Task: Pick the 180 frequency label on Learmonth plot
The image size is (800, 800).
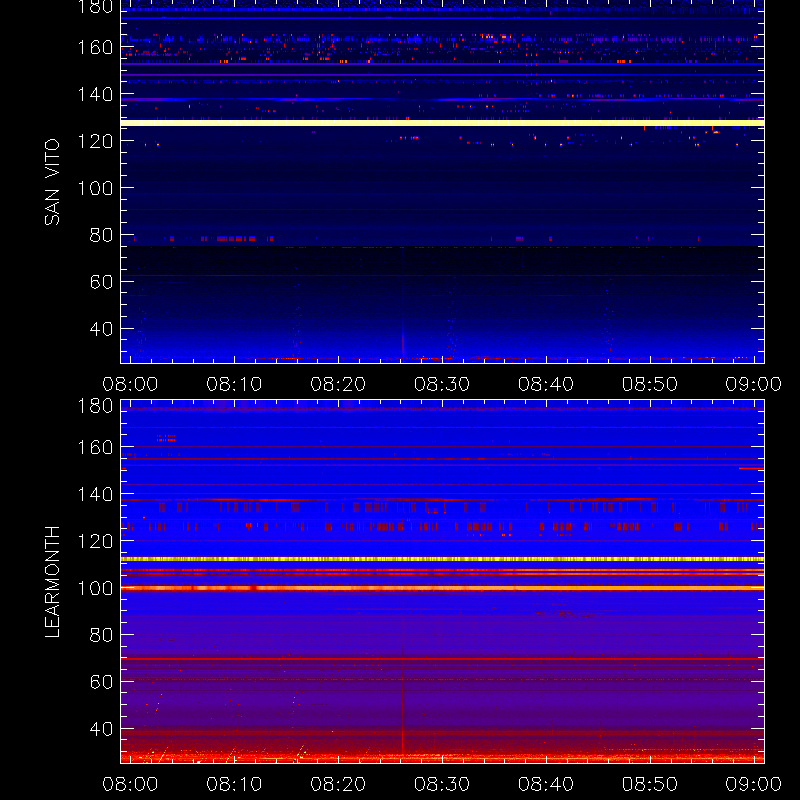Action: 95,406
